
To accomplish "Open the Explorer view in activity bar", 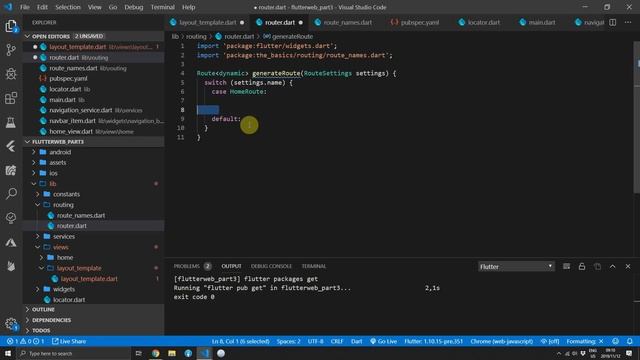I will (11, 26).
